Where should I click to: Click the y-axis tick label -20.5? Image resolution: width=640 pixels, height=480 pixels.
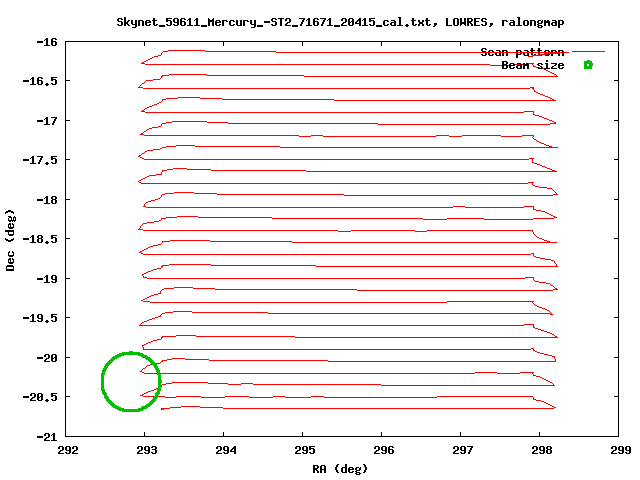[40, 397]
